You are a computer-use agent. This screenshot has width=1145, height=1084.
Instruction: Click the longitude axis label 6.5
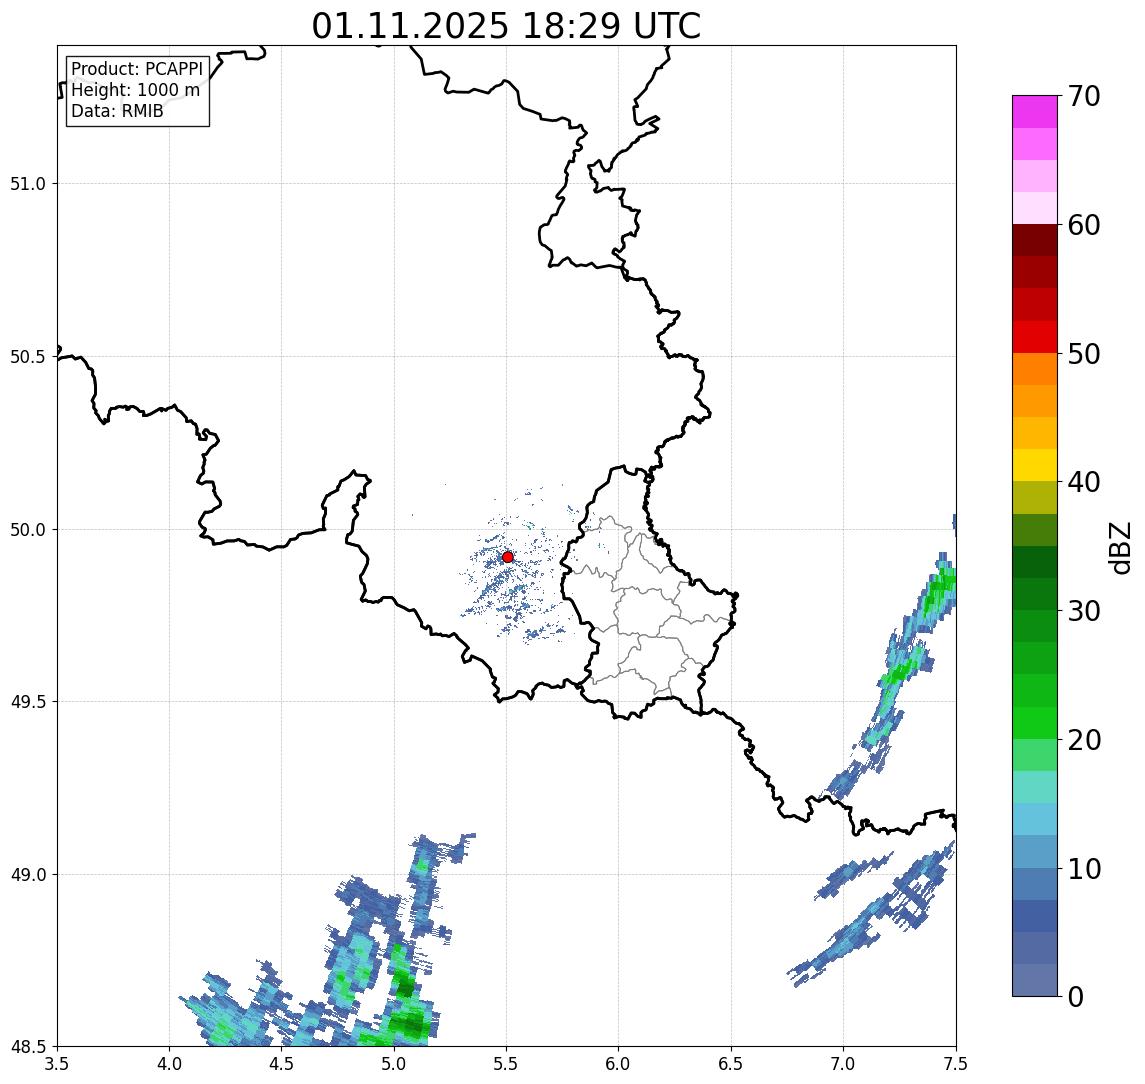coord(732,1064)
